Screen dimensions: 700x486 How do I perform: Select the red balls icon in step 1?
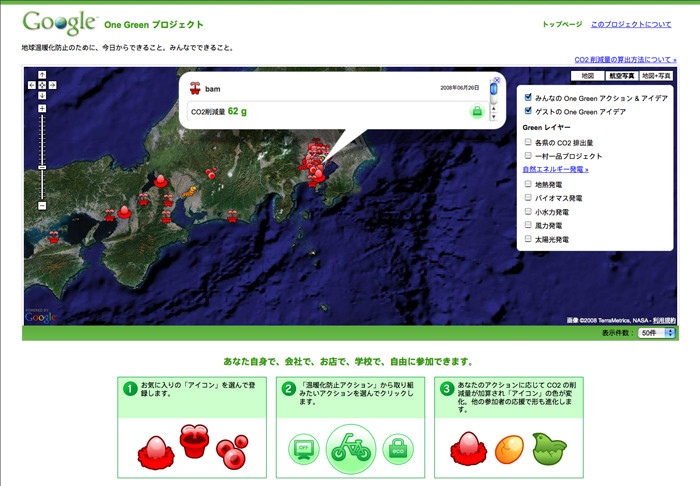(x=232, y=452)
